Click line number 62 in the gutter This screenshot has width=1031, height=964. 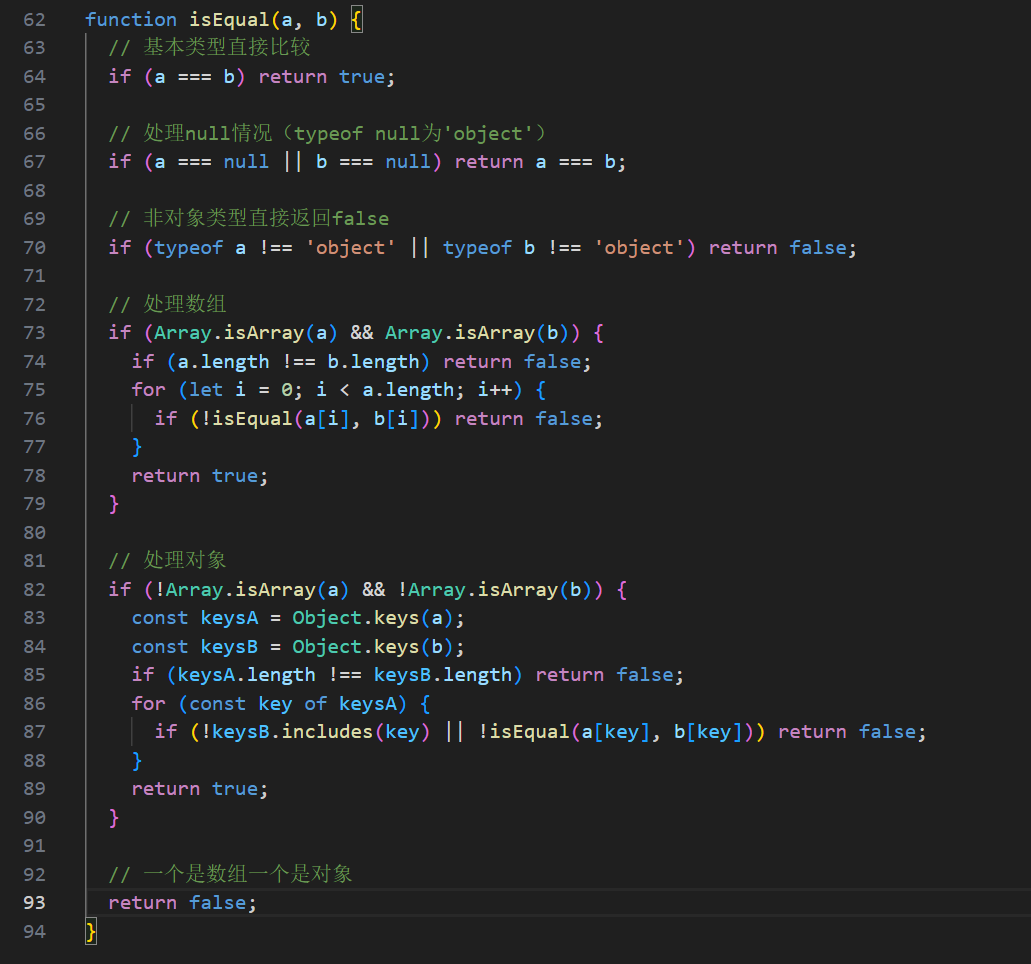pos(34,20)
